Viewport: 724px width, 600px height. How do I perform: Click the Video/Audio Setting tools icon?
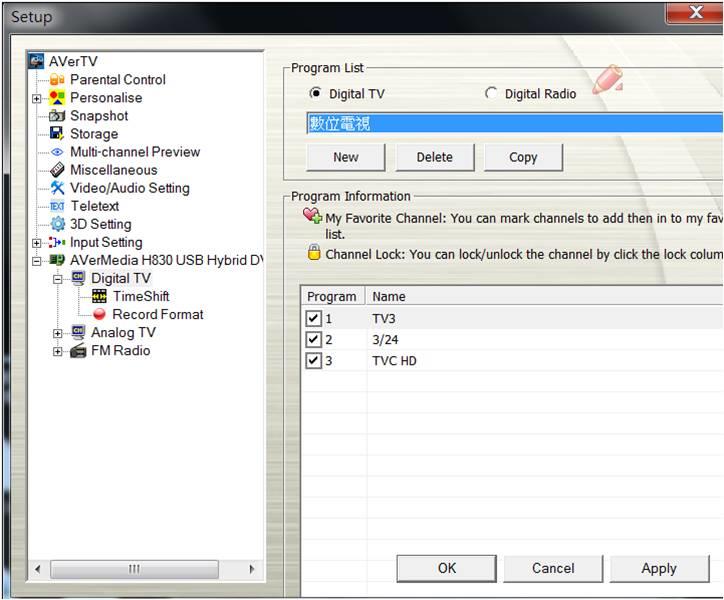(x=57, y=188)
